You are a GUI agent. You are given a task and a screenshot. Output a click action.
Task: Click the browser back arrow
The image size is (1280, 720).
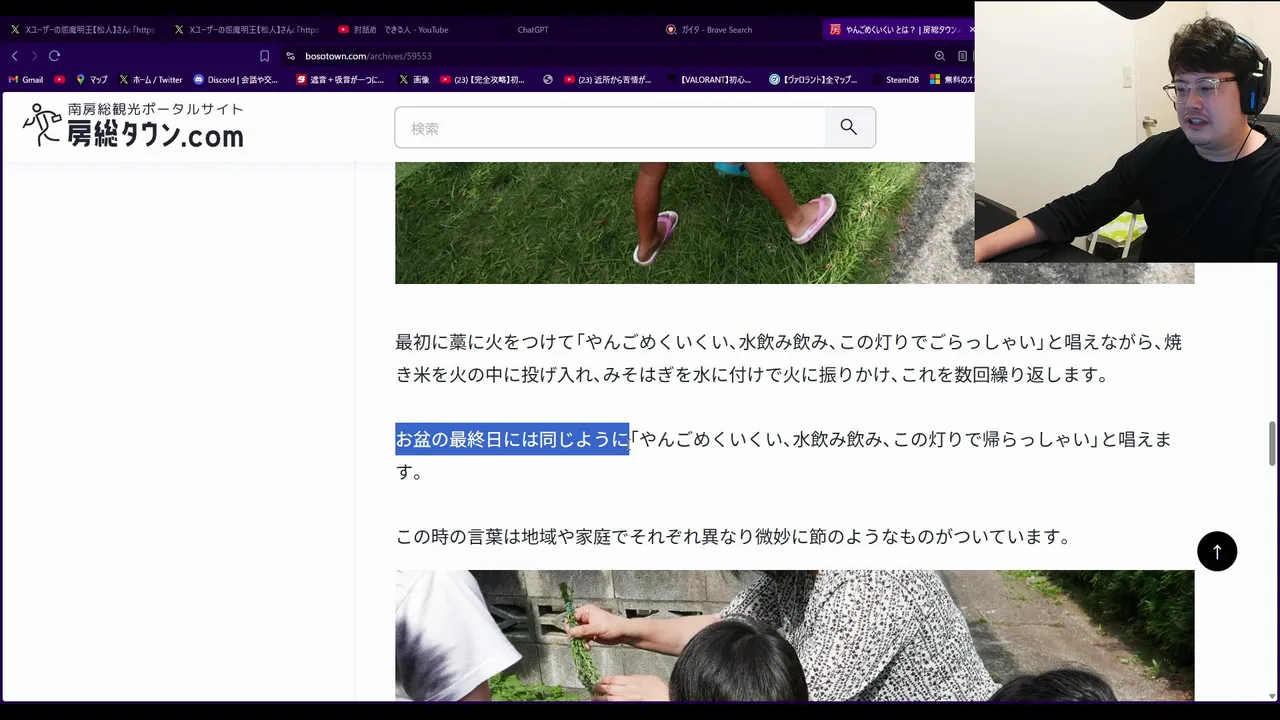coord(14,56)
